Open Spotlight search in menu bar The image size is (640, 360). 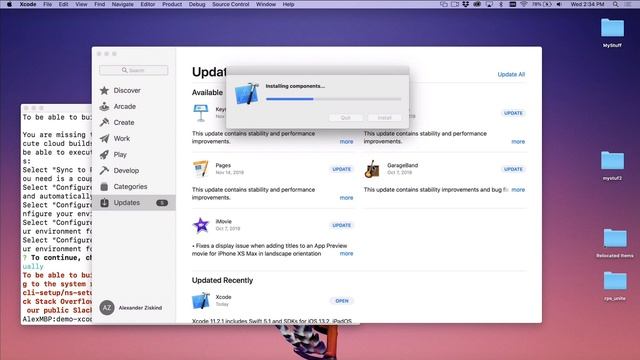(616, 4)
